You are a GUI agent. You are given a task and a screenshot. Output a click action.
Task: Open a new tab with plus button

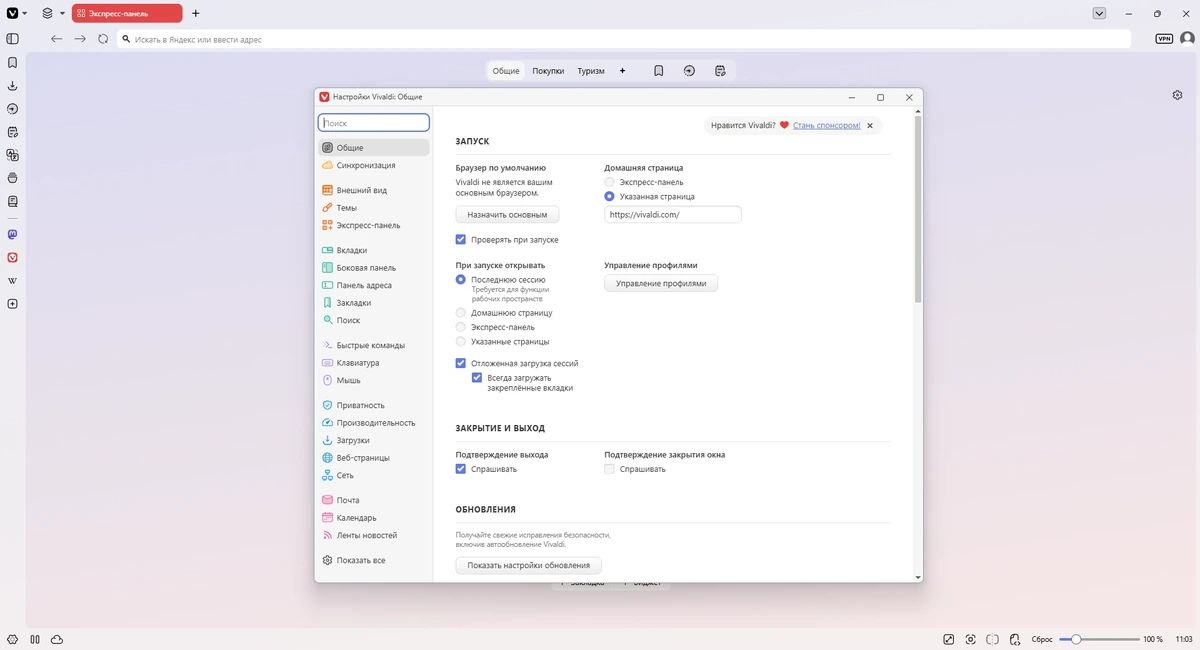tap(195, 13)
